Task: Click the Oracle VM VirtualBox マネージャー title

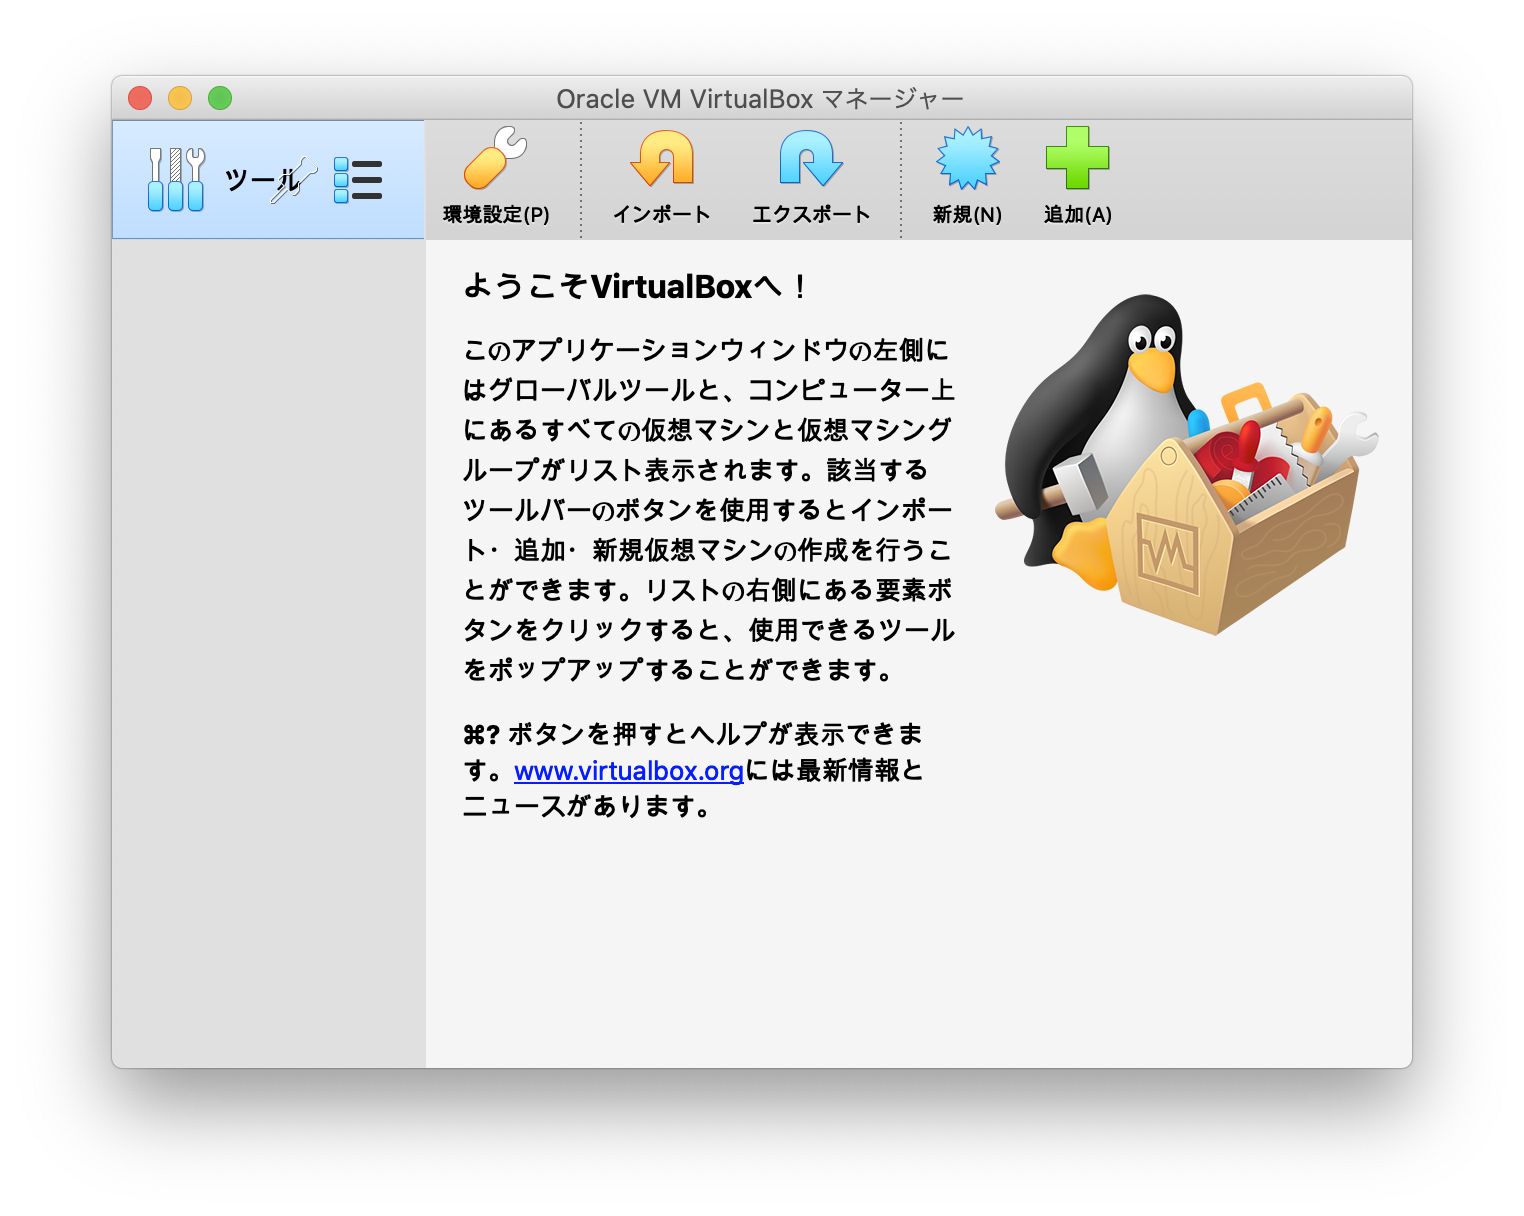Action: tap(760, 99)
